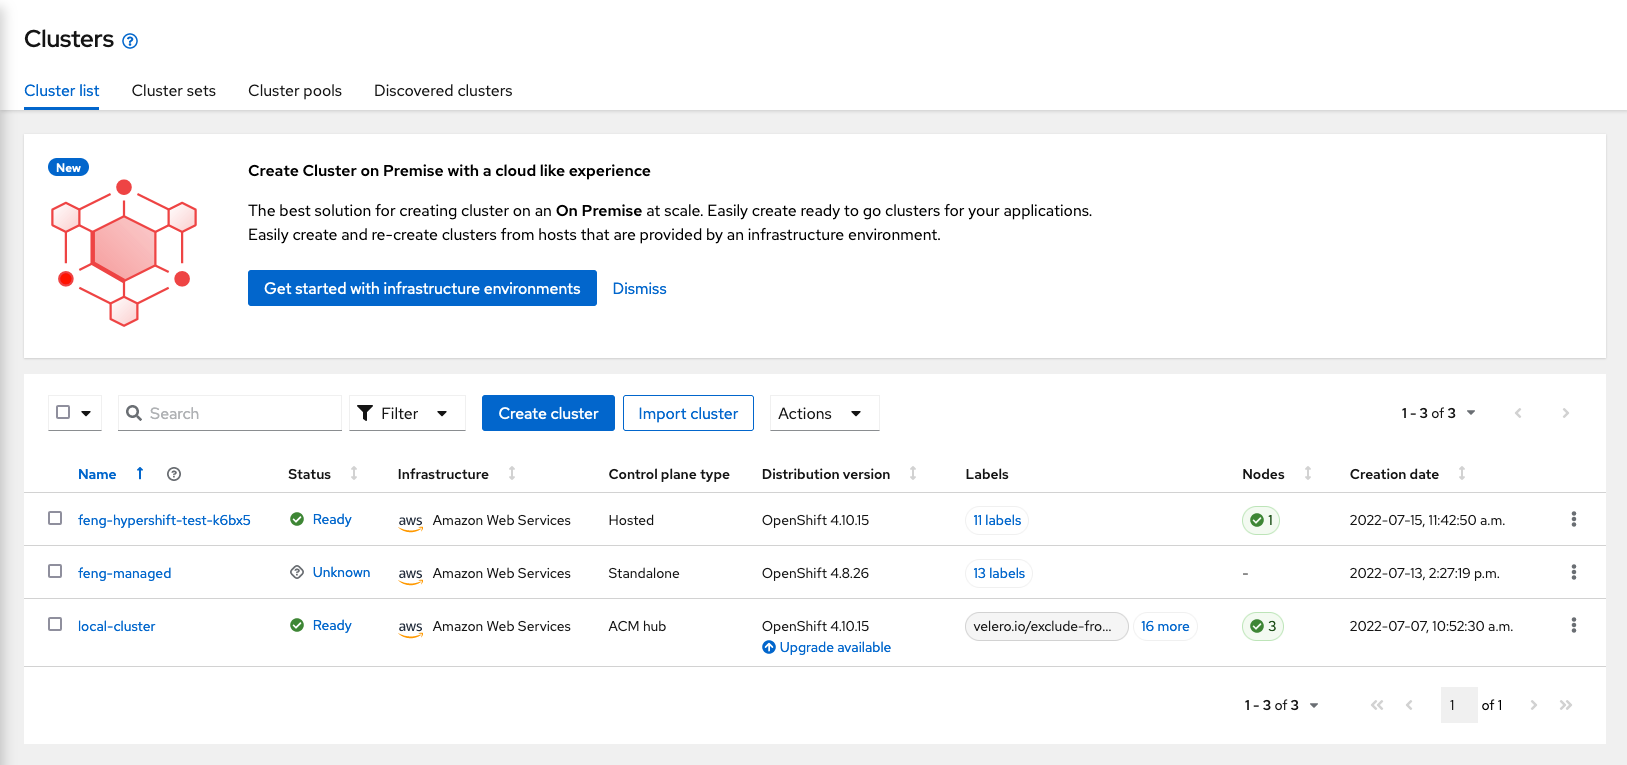
Task: Click the help icon next to Name column
Action: point(174,474)
